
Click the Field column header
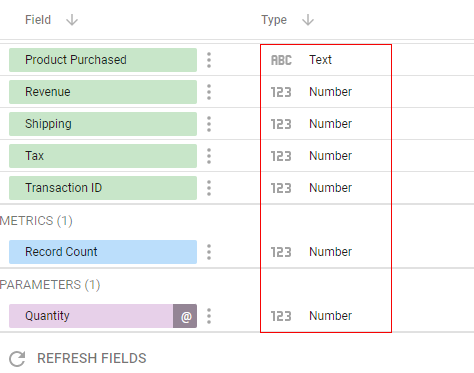point(38,20)
